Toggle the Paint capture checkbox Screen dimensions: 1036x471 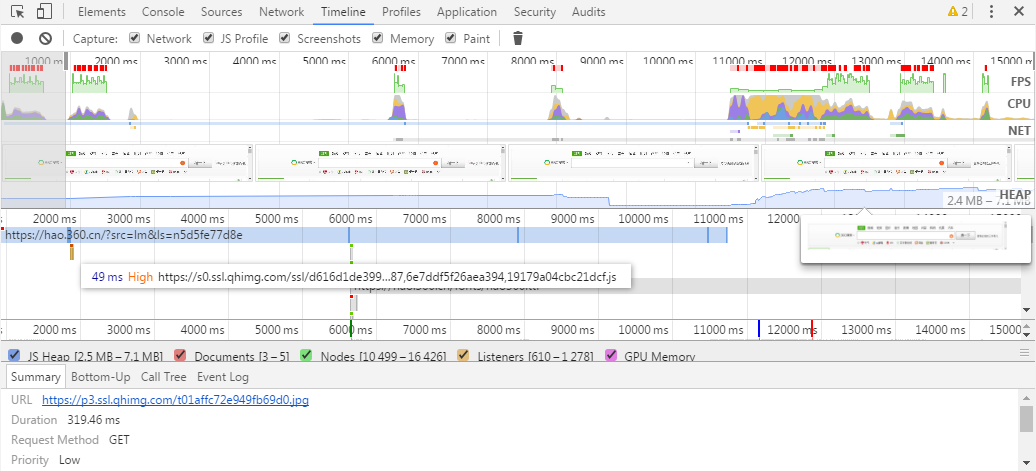pyautogui.click(x=452, y=38)
